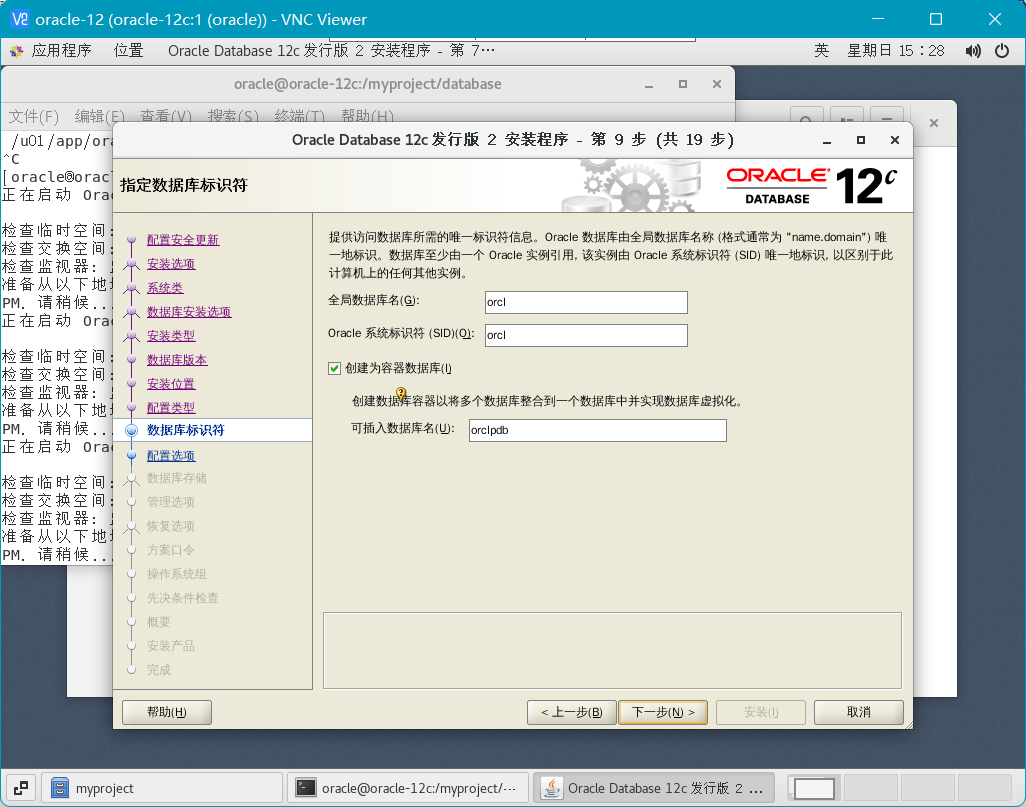Minimize the Oracle installer dialog
Image resolution: width=1026 pixels, height=807 pixels.
coord(827,141)
